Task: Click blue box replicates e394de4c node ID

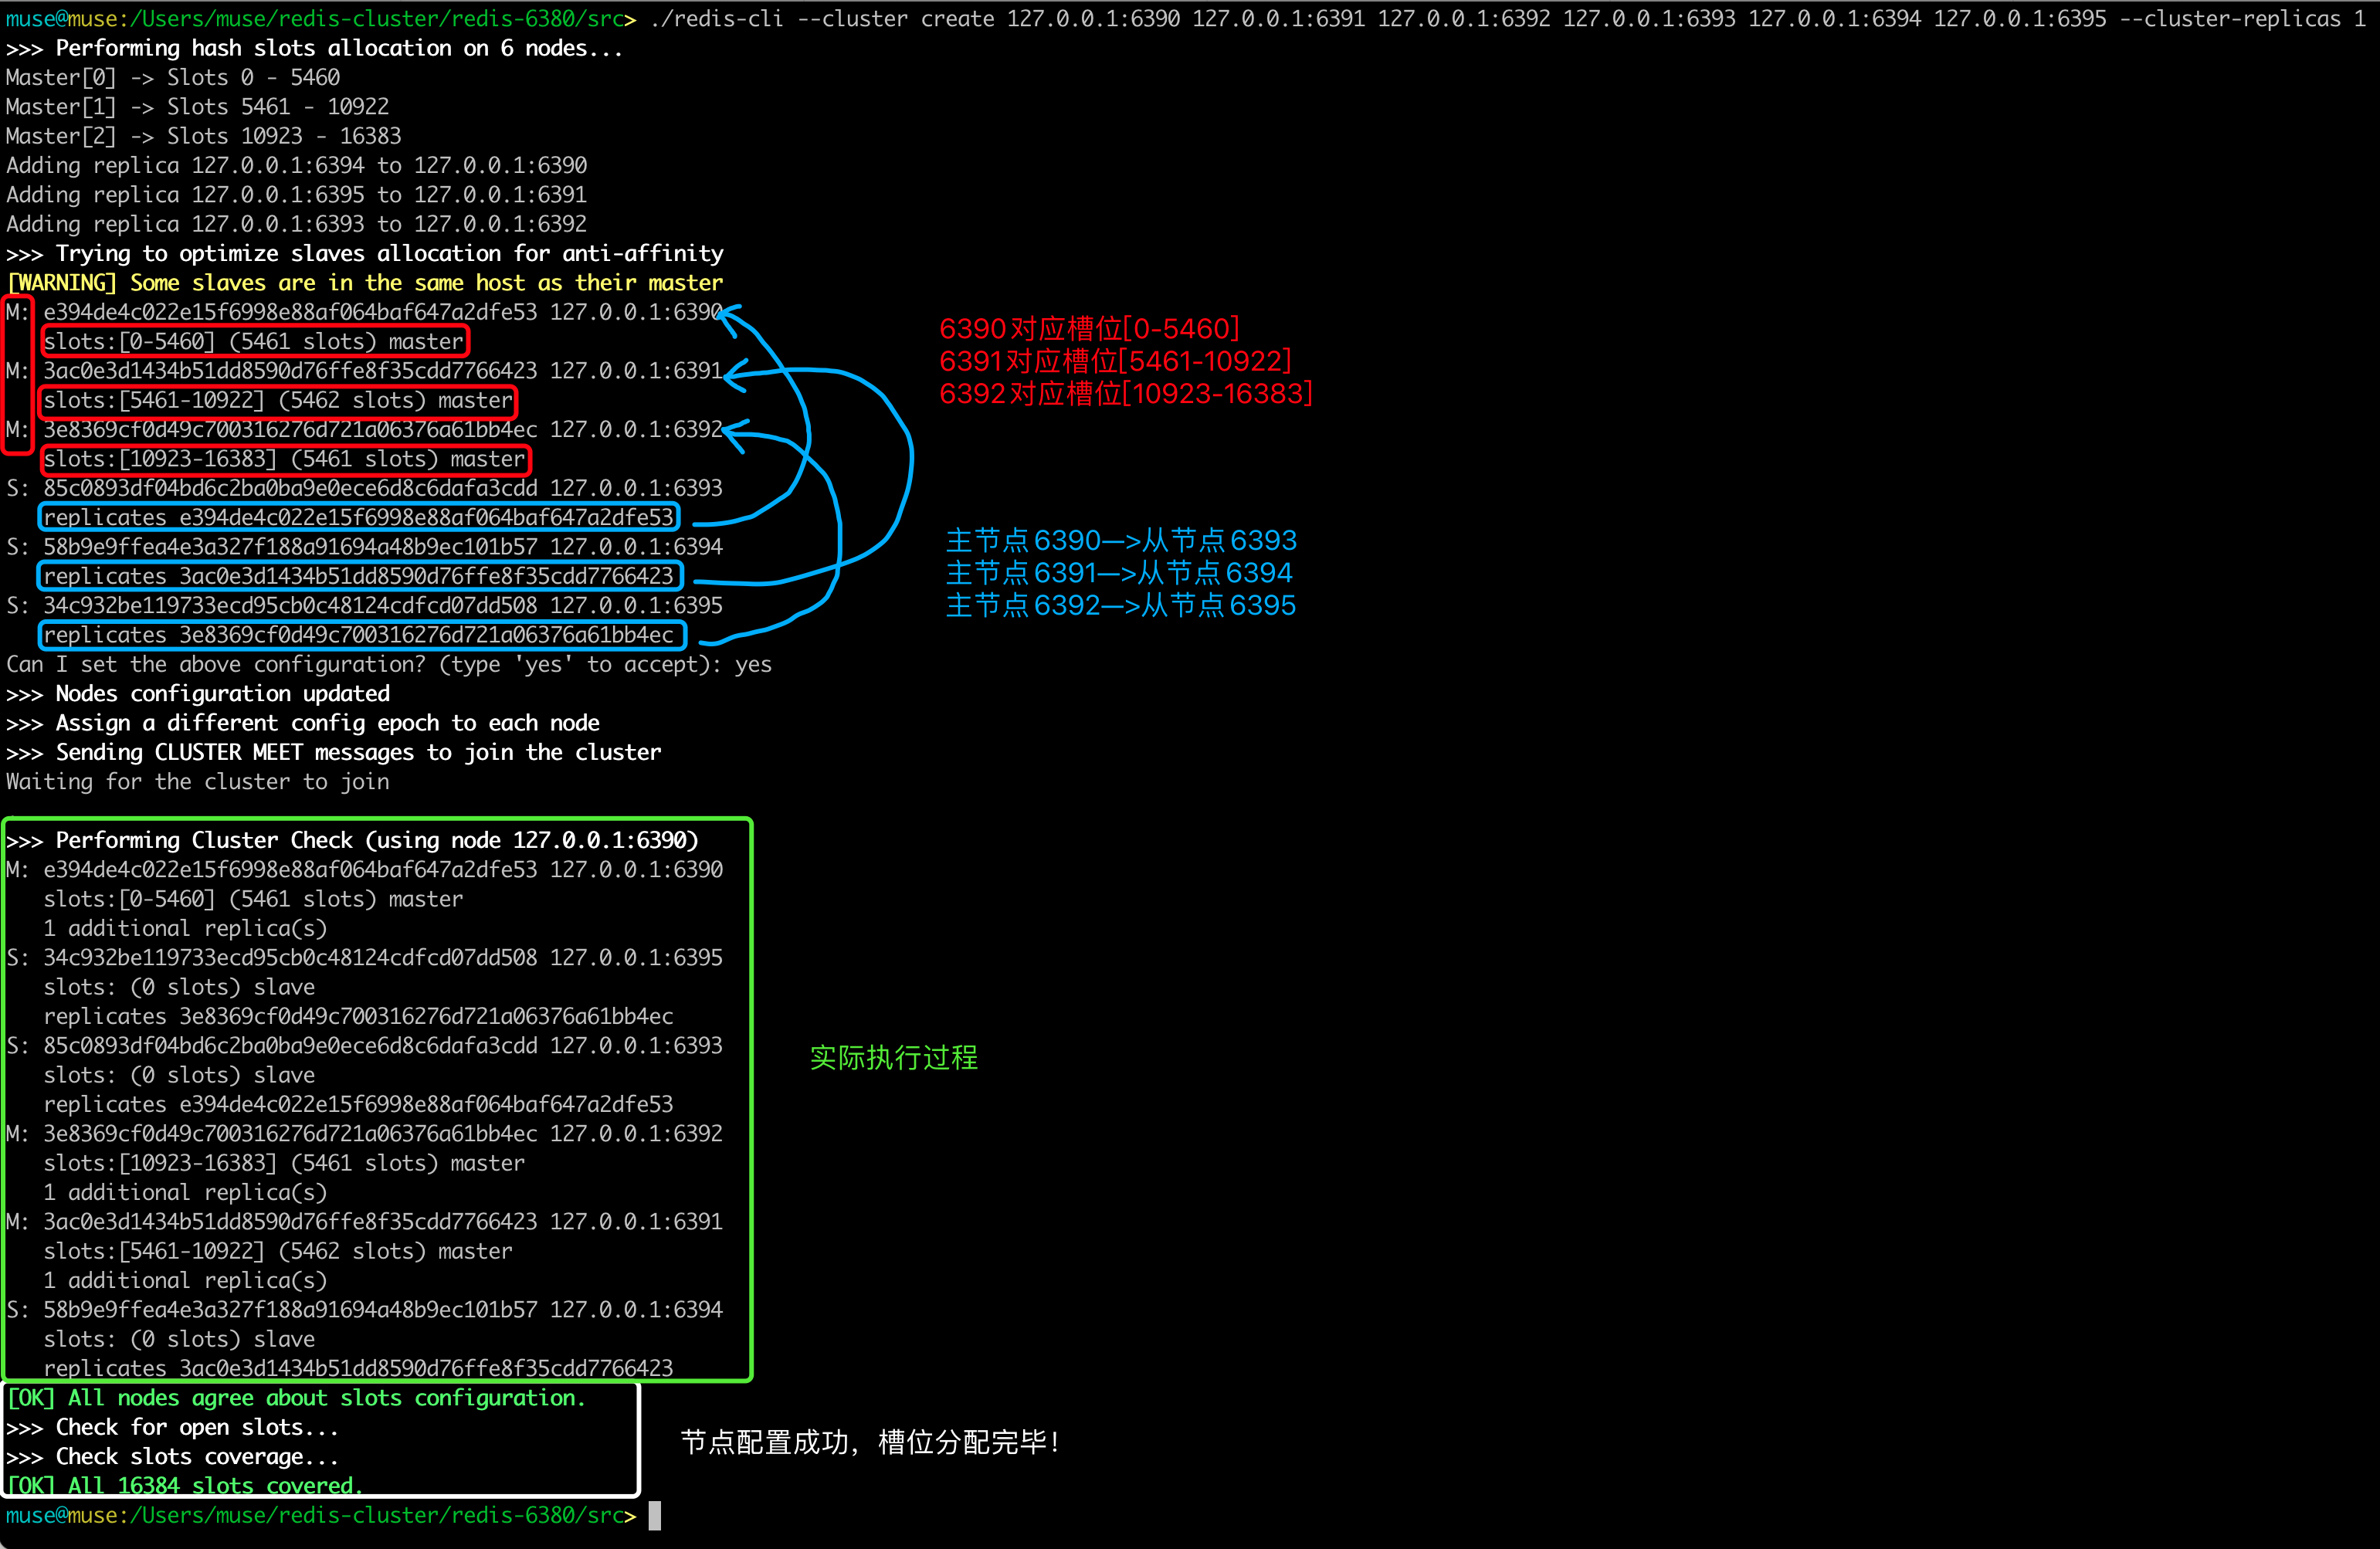Action: [x=358, y=518]
